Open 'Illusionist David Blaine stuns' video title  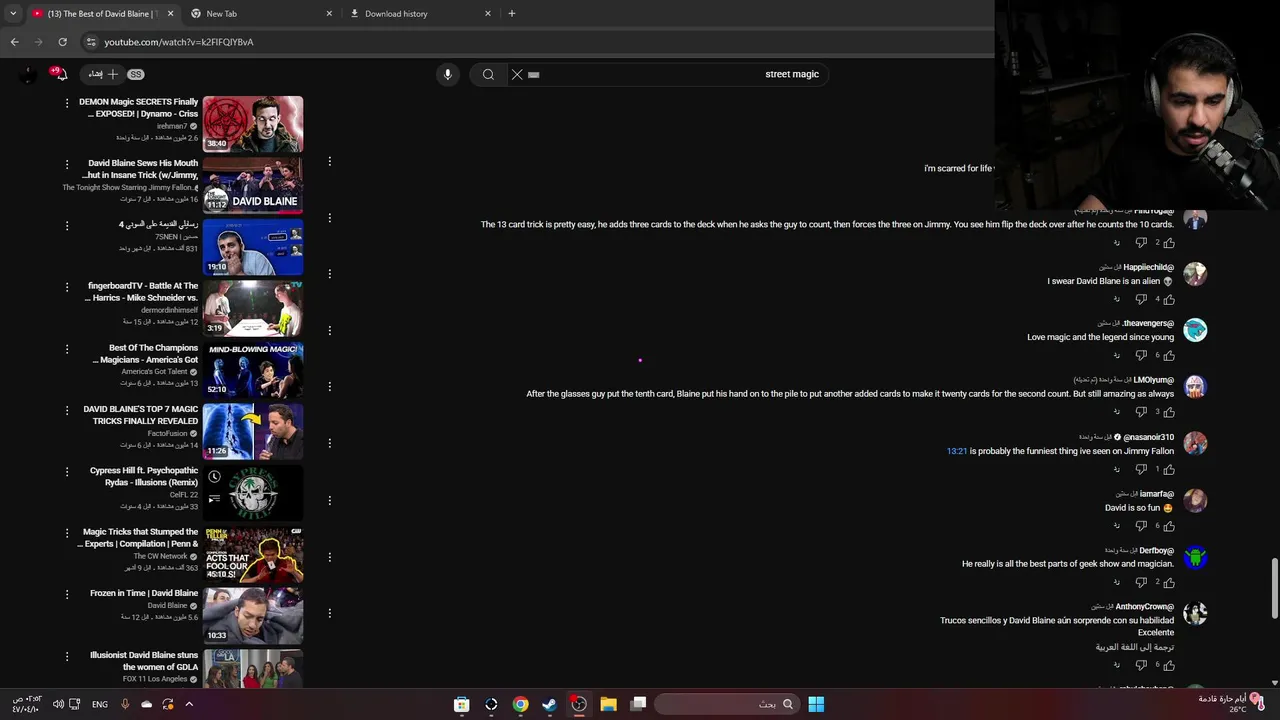(x=144, y=661)
